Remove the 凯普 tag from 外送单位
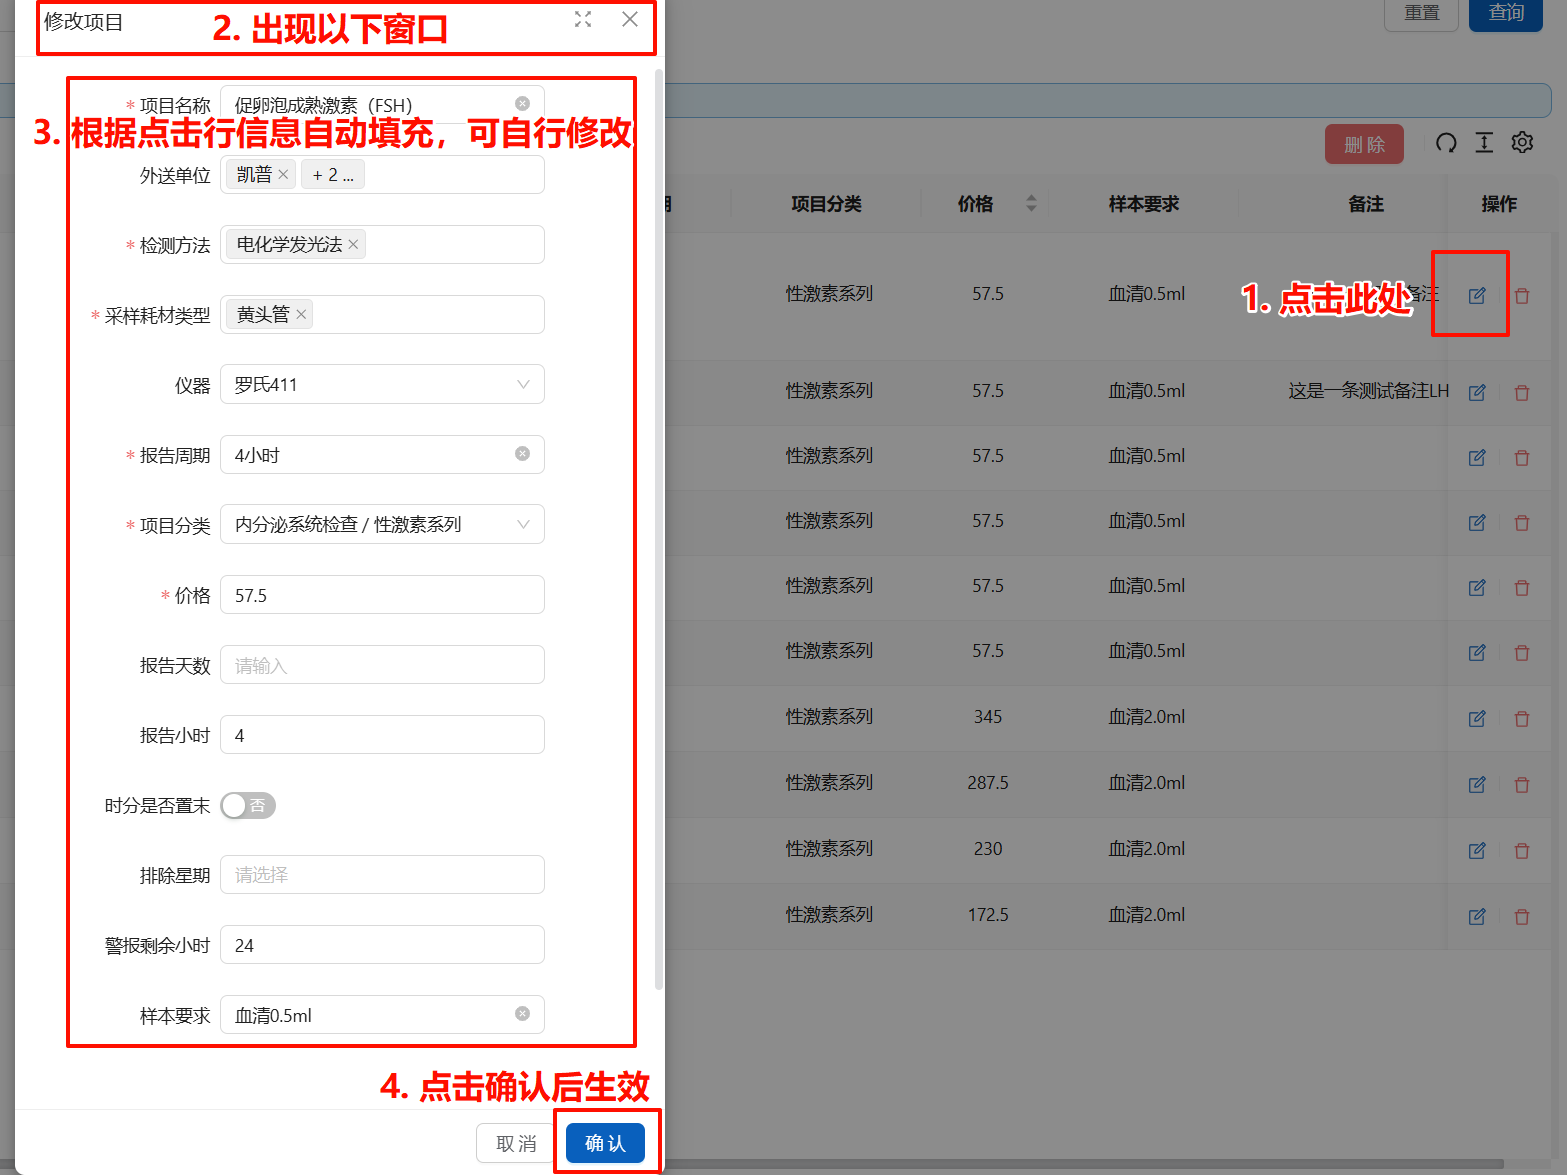 point(284,175)
